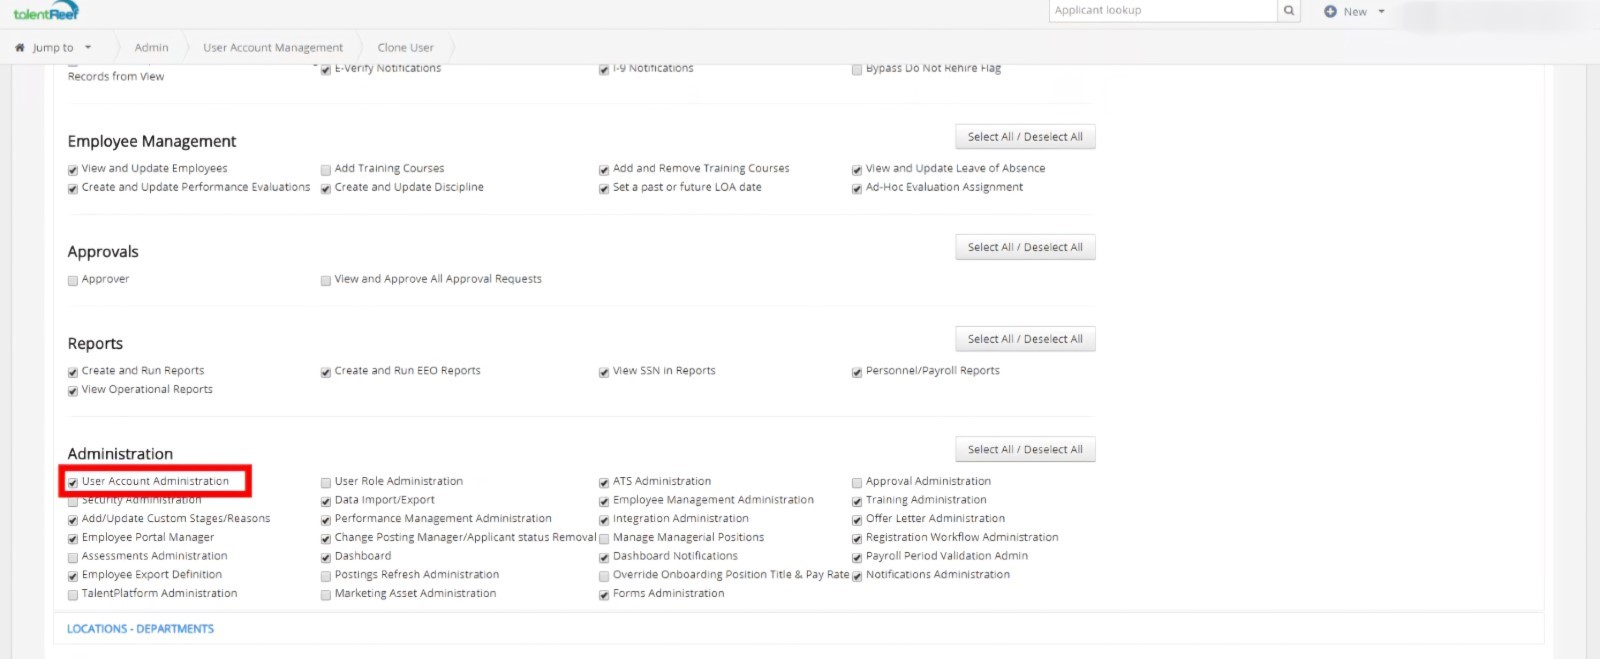Toggle ATS Administration checkbox
This screenshot has height=659, width=1600.
click(x=604, y=483)
